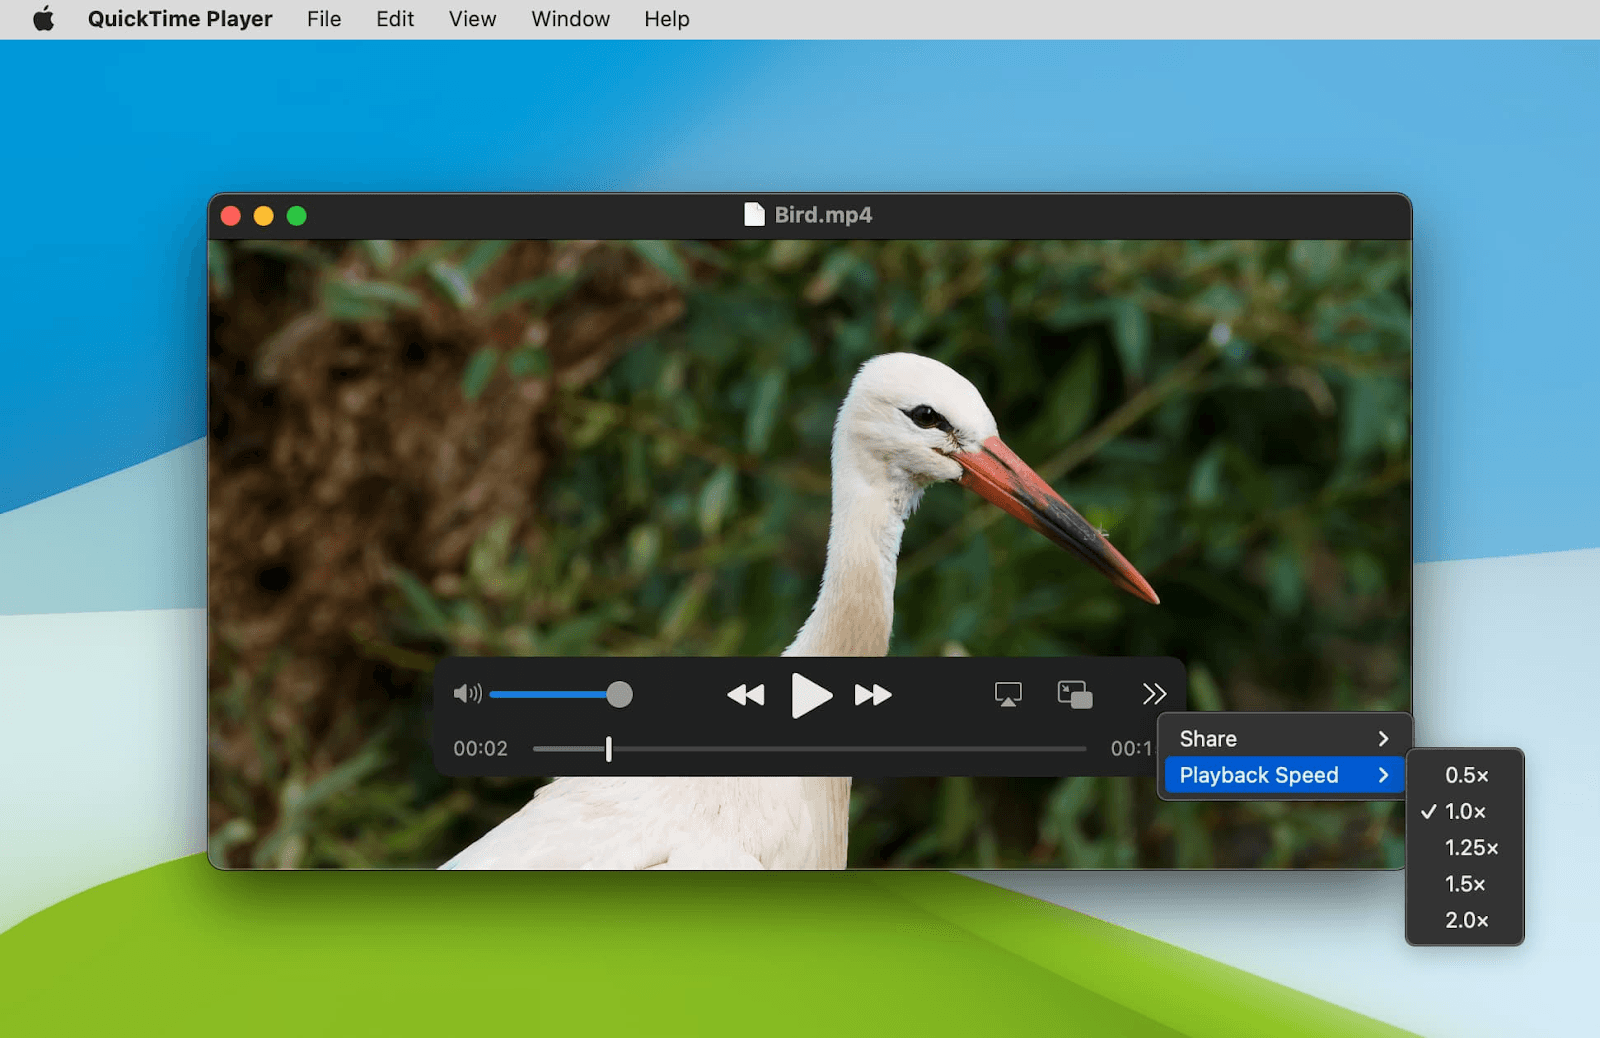Mute audio via the speaker icon
The width and height of the screenshot is (1600, 1038).
[x=467, y=693]
